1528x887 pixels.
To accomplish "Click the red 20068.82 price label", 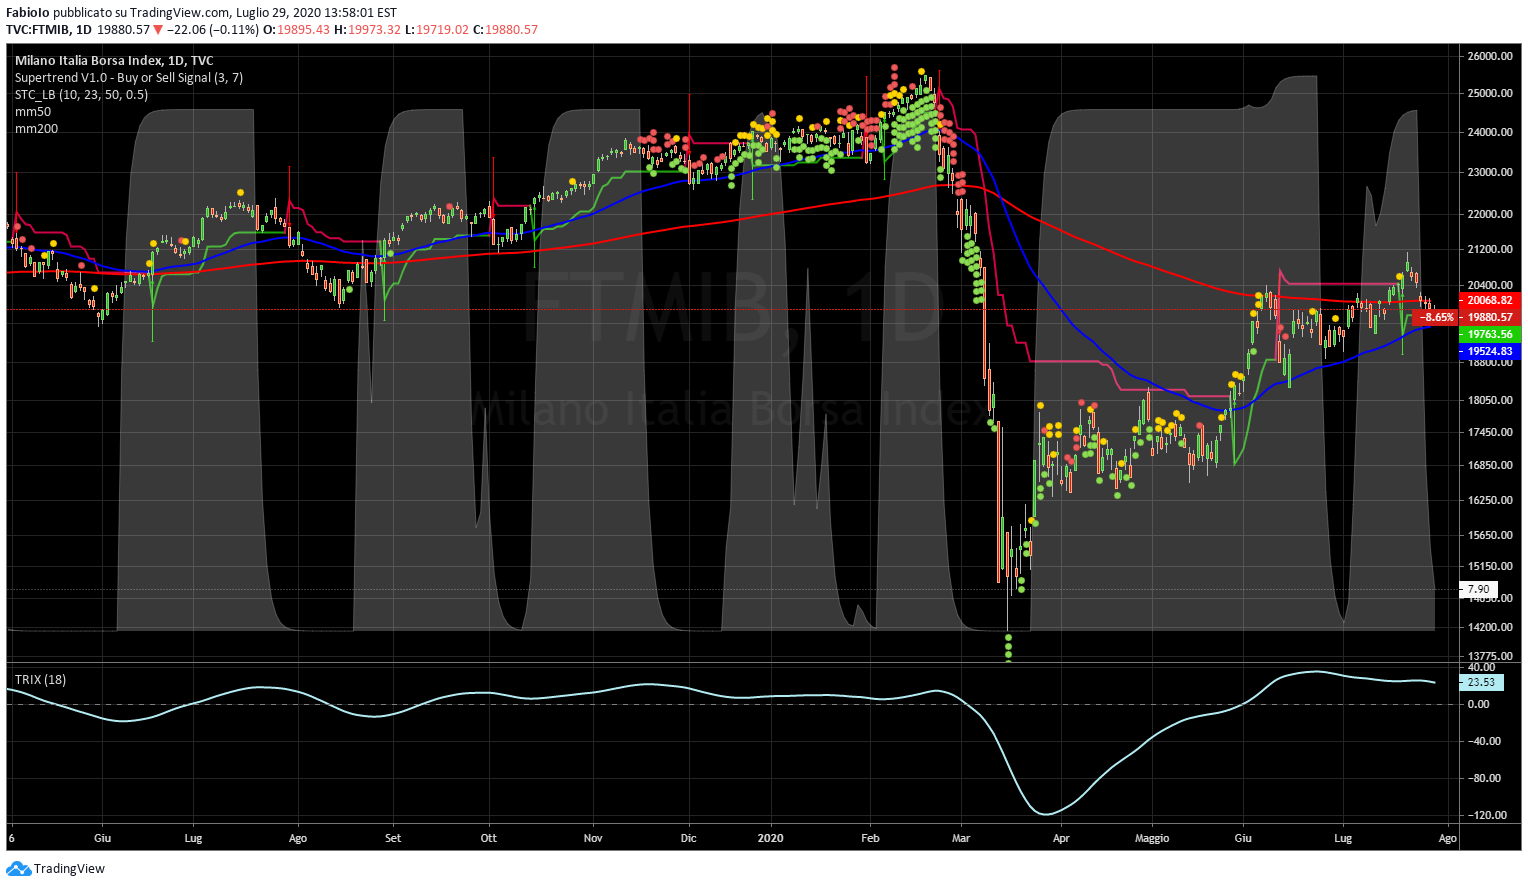I will pos(1490,300).
